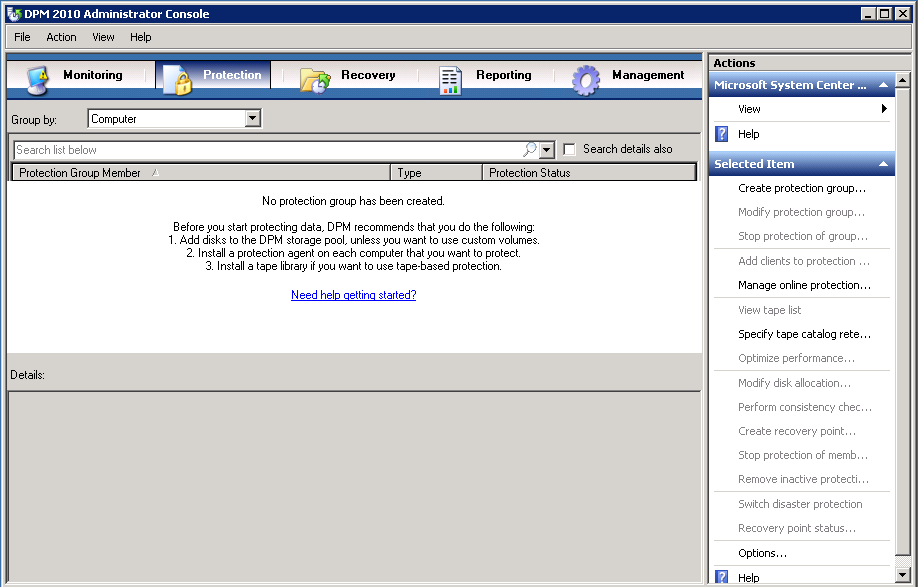Click Stop protection of member action
The height and width of the screenshot is (587, 918).
coord(803,455)
